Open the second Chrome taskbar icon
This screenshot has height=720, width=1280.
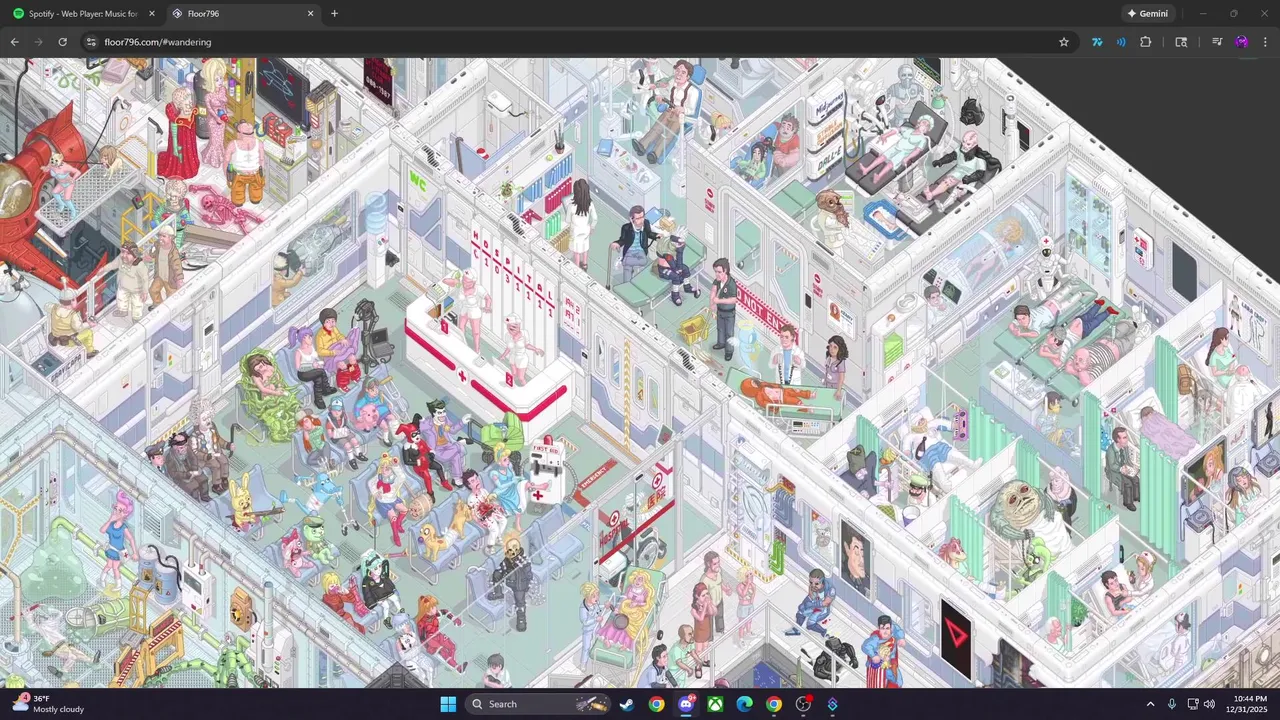(x=774, y=704)
